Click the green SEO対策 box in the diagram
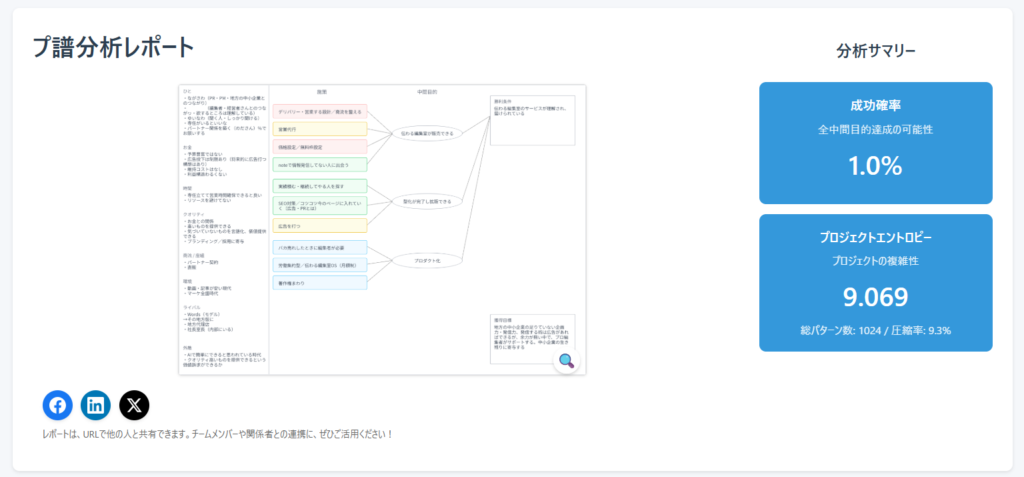 click(320, 204)
